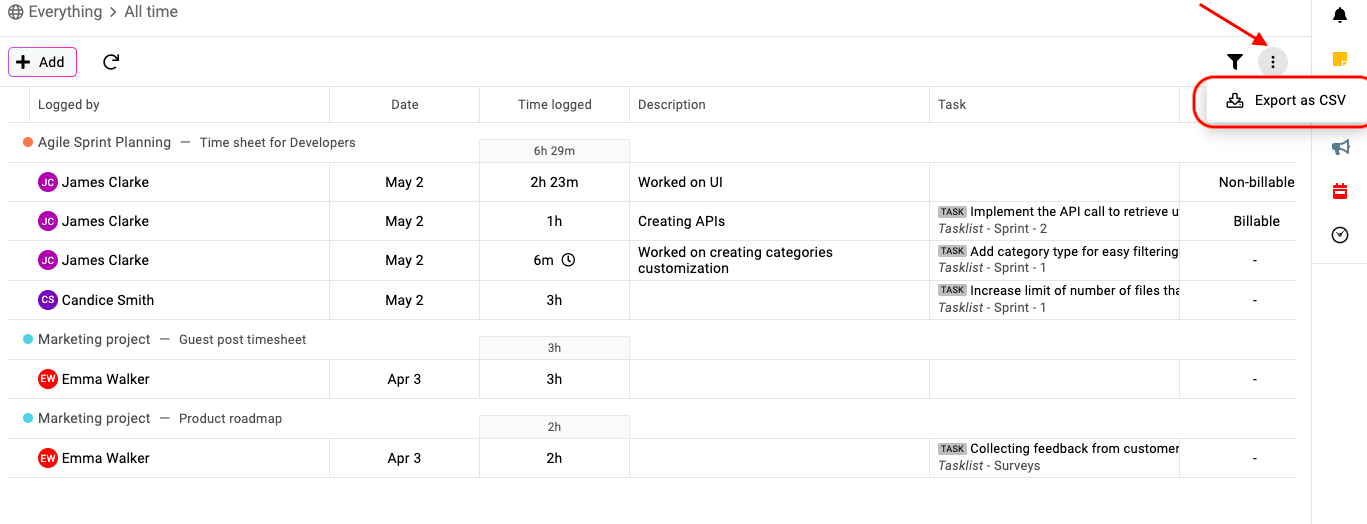Open the timer clock icon in sidebar
Image resolution: width=1367 pixels, height=524 pixels.
click(1340, 235)
